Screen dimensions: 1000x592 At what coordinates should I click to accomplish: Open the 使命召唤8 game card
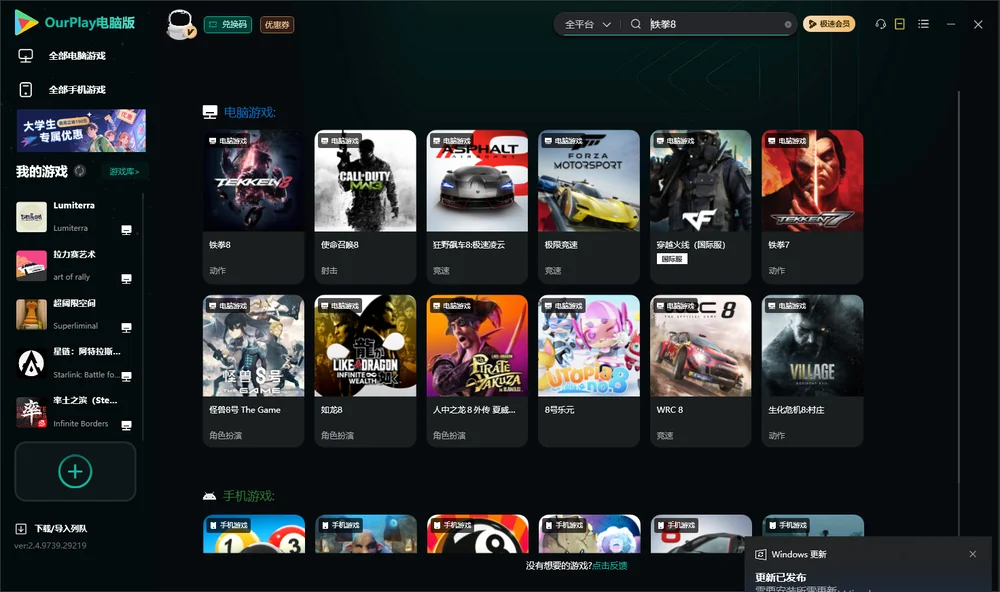[365, 207]
